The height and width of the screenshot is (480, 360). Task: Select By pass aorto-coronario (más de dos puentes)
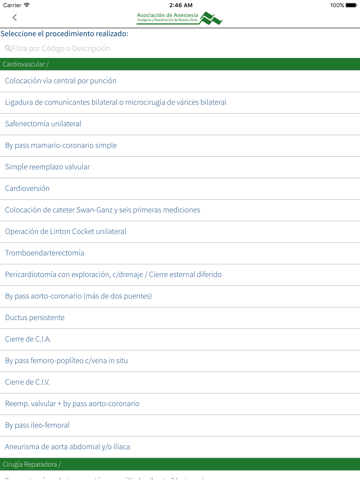click(x=180, y=296)
